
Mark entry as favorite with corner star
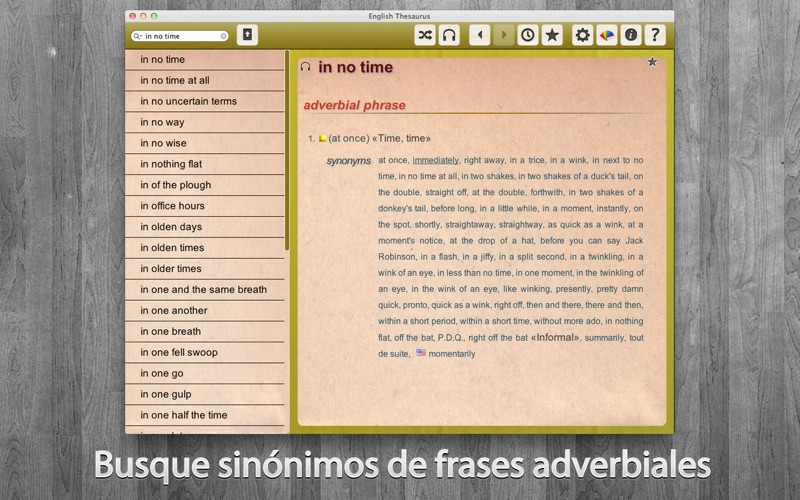point(652,62)
